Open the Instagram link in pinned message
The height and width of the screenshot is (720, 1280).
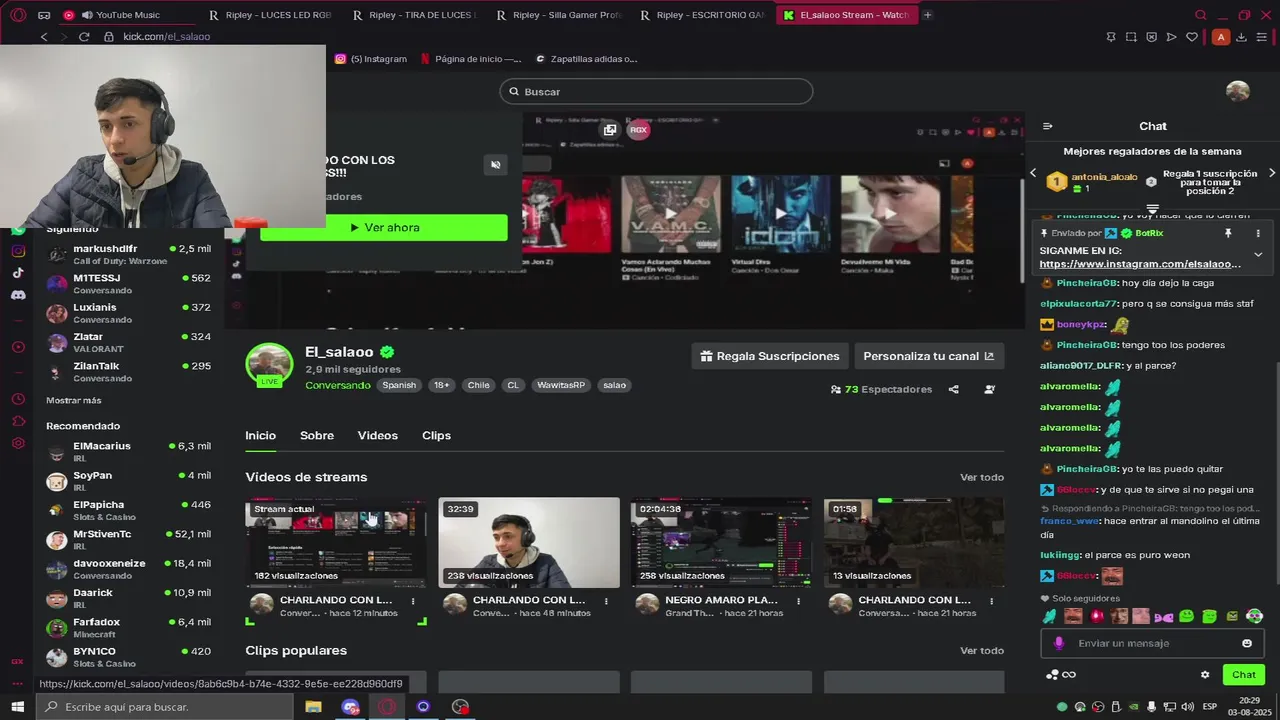tap(1140, 264)
